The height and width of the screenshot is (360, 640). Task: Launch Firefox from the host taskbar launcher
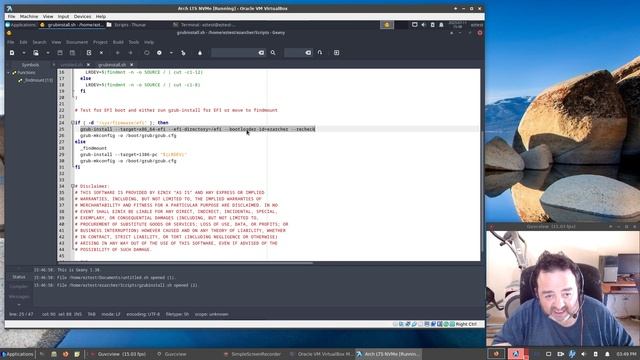(65, 354)
